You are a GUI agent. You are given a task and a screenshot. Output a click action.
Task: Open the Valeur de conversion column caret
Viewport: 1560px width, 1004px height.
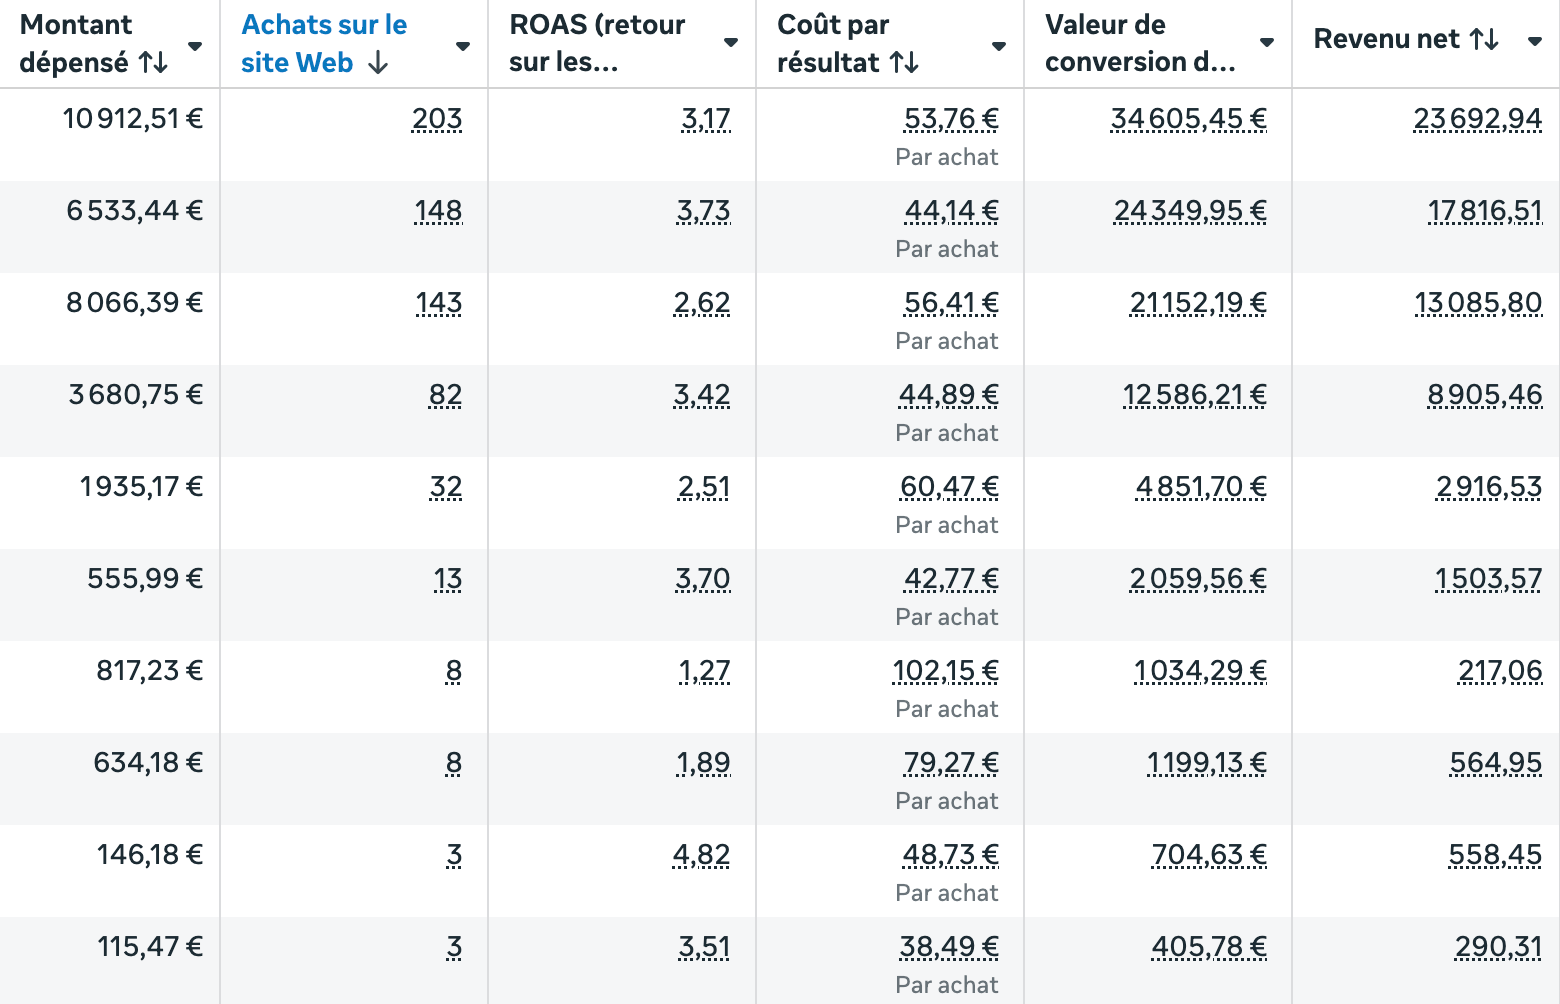pyautogui.click(x=1267, y=42)
